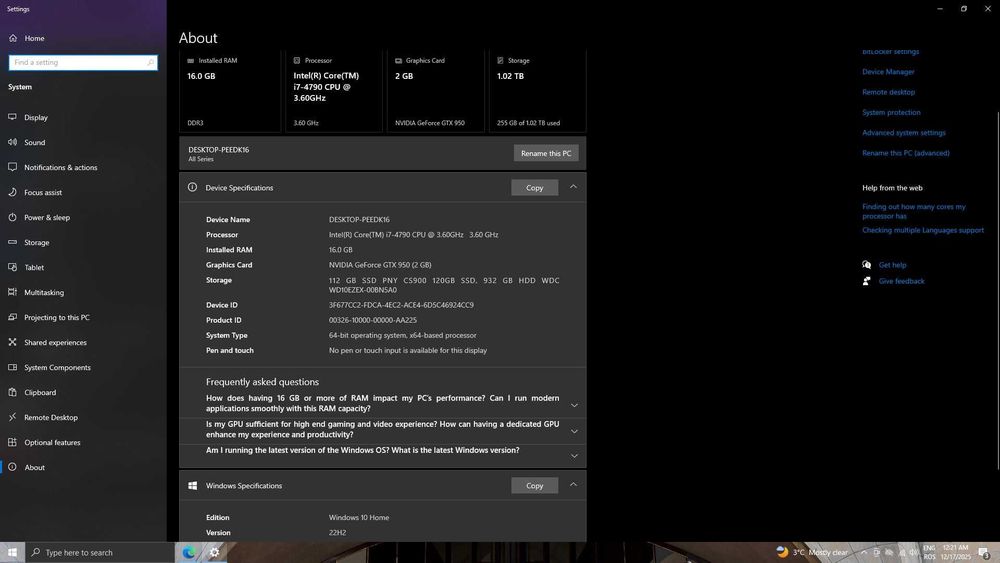Open Finding out how many cores link
This screenshot has width=1000, height=563.
(914, 212)
